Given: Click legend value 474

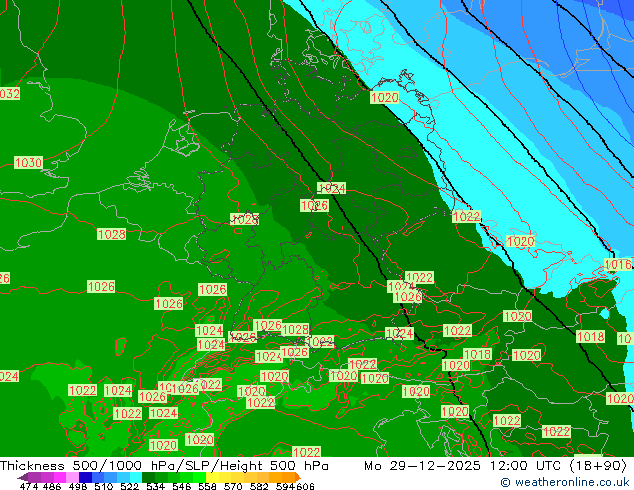Looking at the screenshot, I should tap(29, 486).
